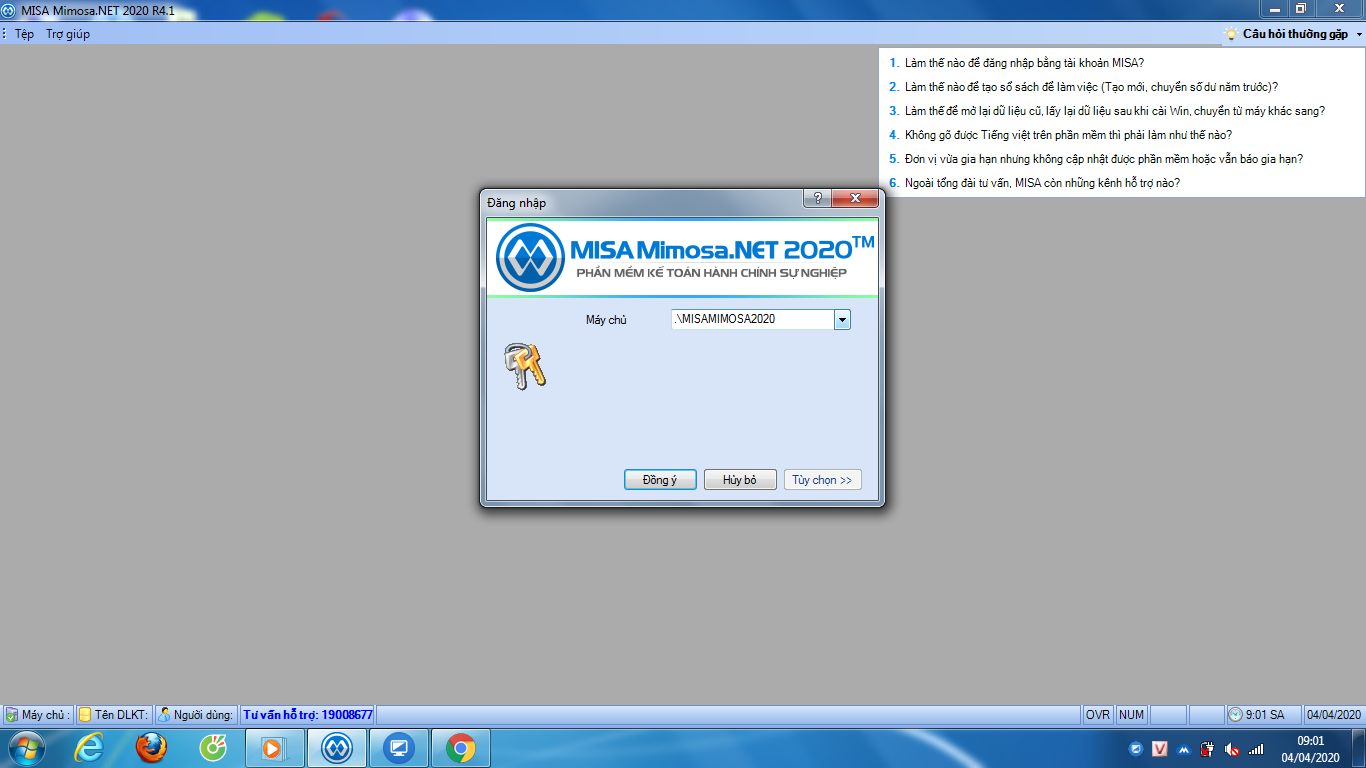Viewport: 1366px width, 768px height.
Task: Launch Google Chrome from the taskbar
Action: [461, 748]
